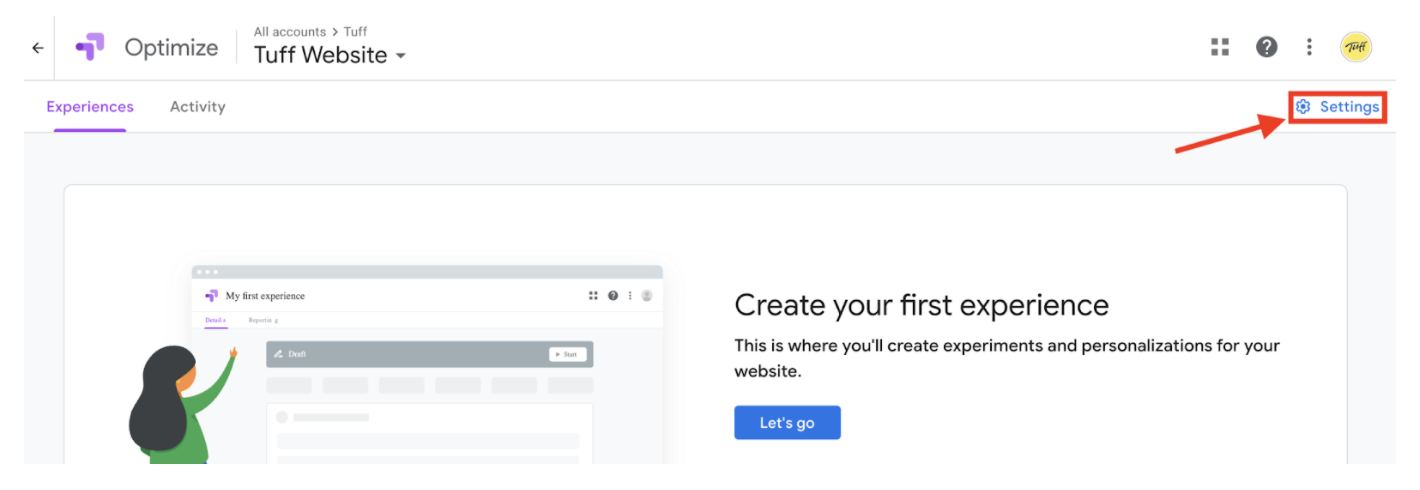
Task: Switch to the Experiences tab
Action: [90, 107]
